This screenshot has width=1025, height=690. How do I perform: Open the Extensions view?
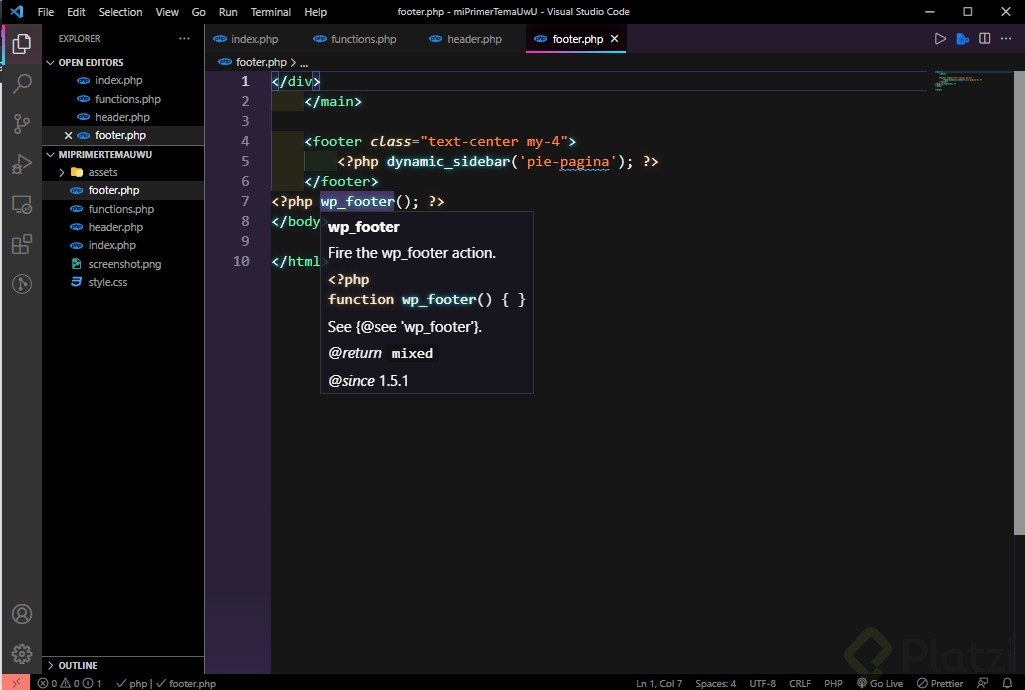[x=21, y=244]
